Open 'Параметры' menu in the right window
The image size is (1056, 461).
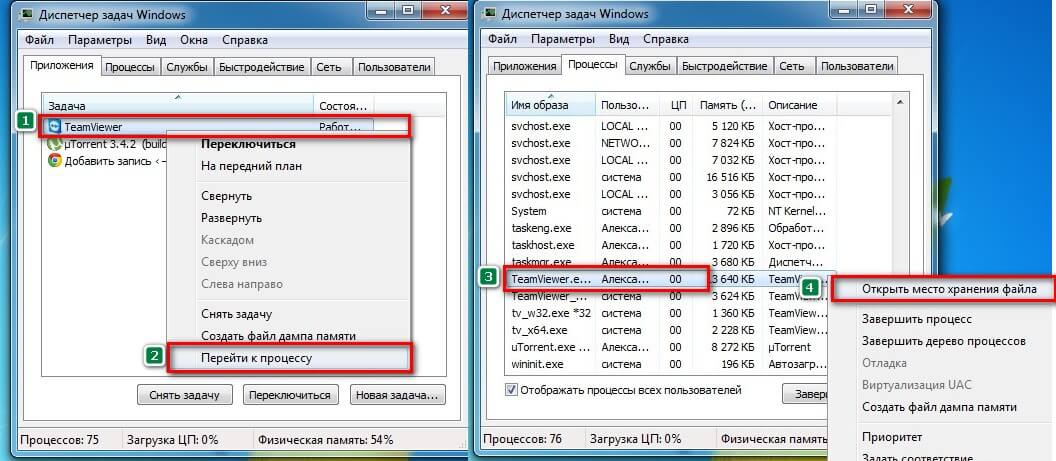pos(562,40)
